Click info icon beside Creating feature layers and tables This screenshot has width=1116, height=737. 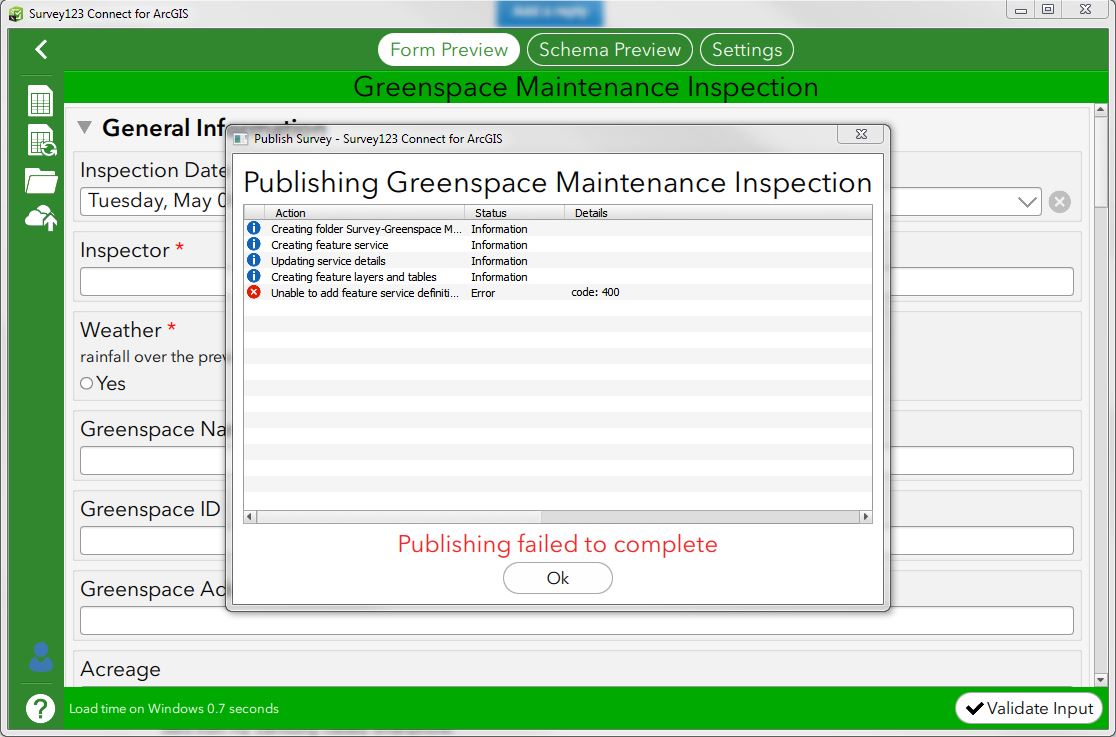point(253,276)
